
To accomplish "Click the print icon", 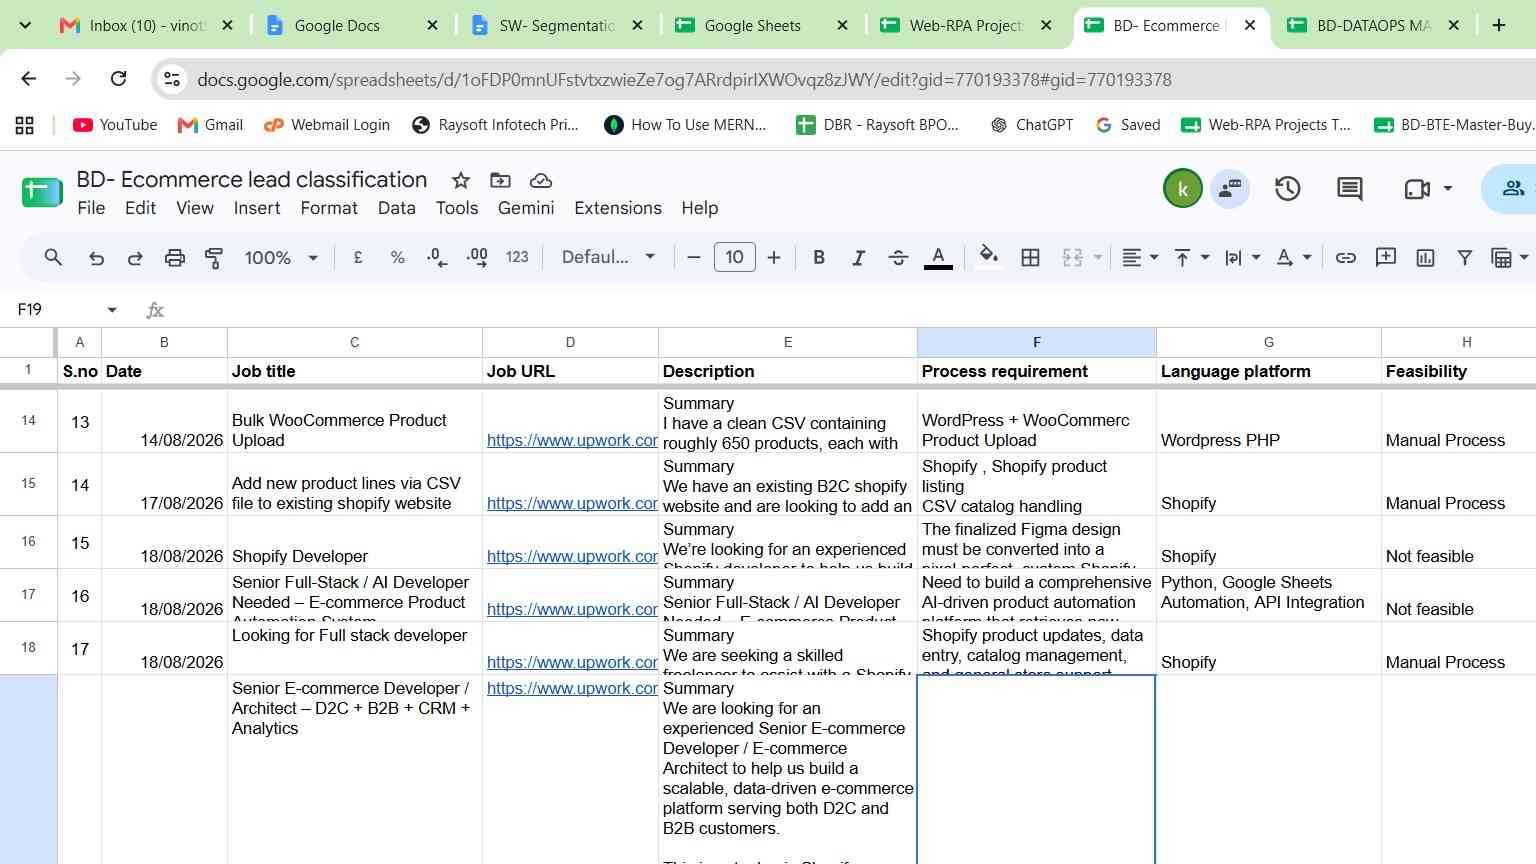I will 174,258.
